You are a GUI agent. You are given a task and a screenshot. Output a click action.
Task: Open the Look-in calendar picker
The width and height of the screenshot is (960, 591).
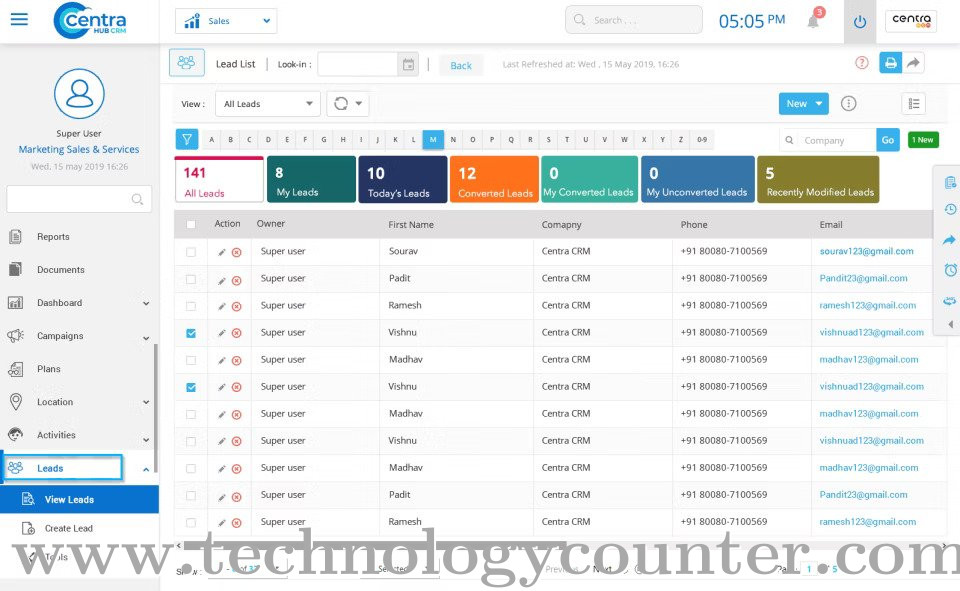pos(408,64)
